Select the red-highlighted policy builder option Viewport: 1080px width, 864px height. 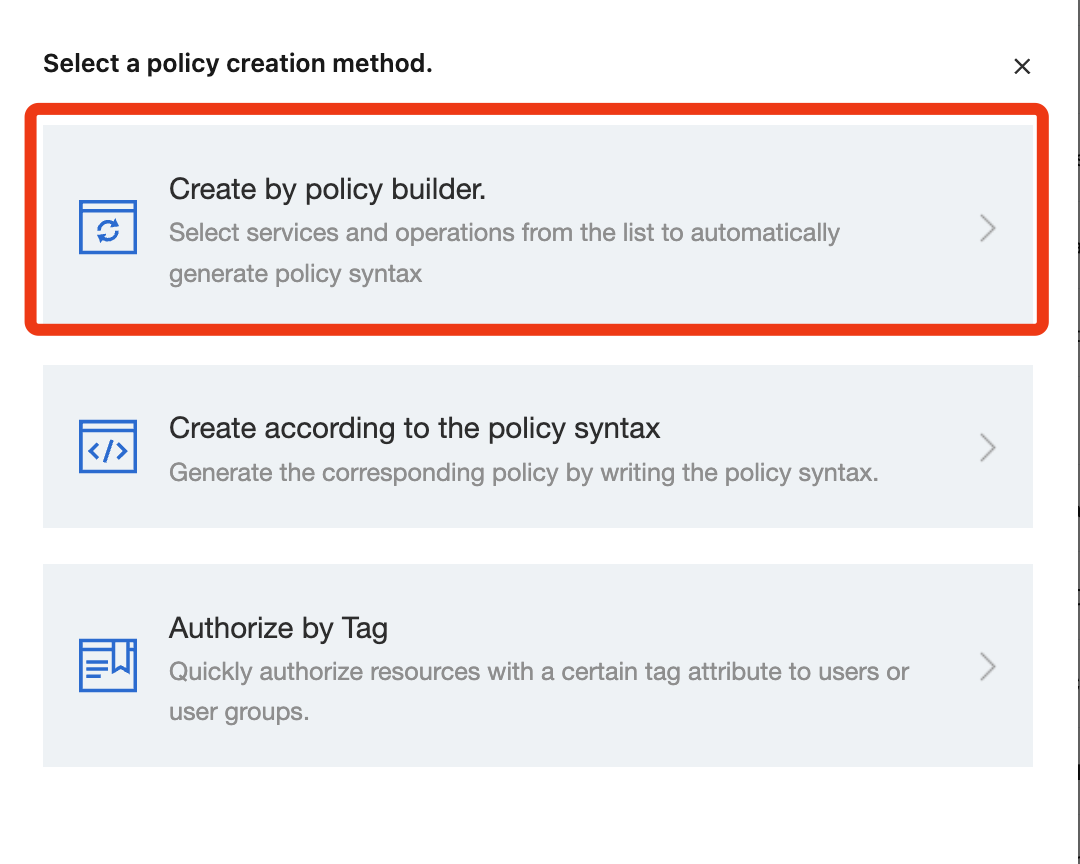tap(537, 219)
